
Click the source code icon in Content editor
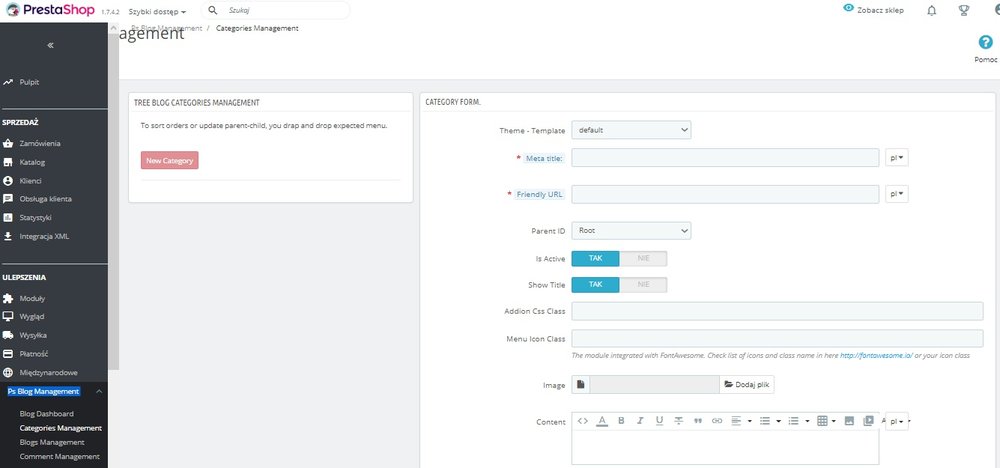582,421
